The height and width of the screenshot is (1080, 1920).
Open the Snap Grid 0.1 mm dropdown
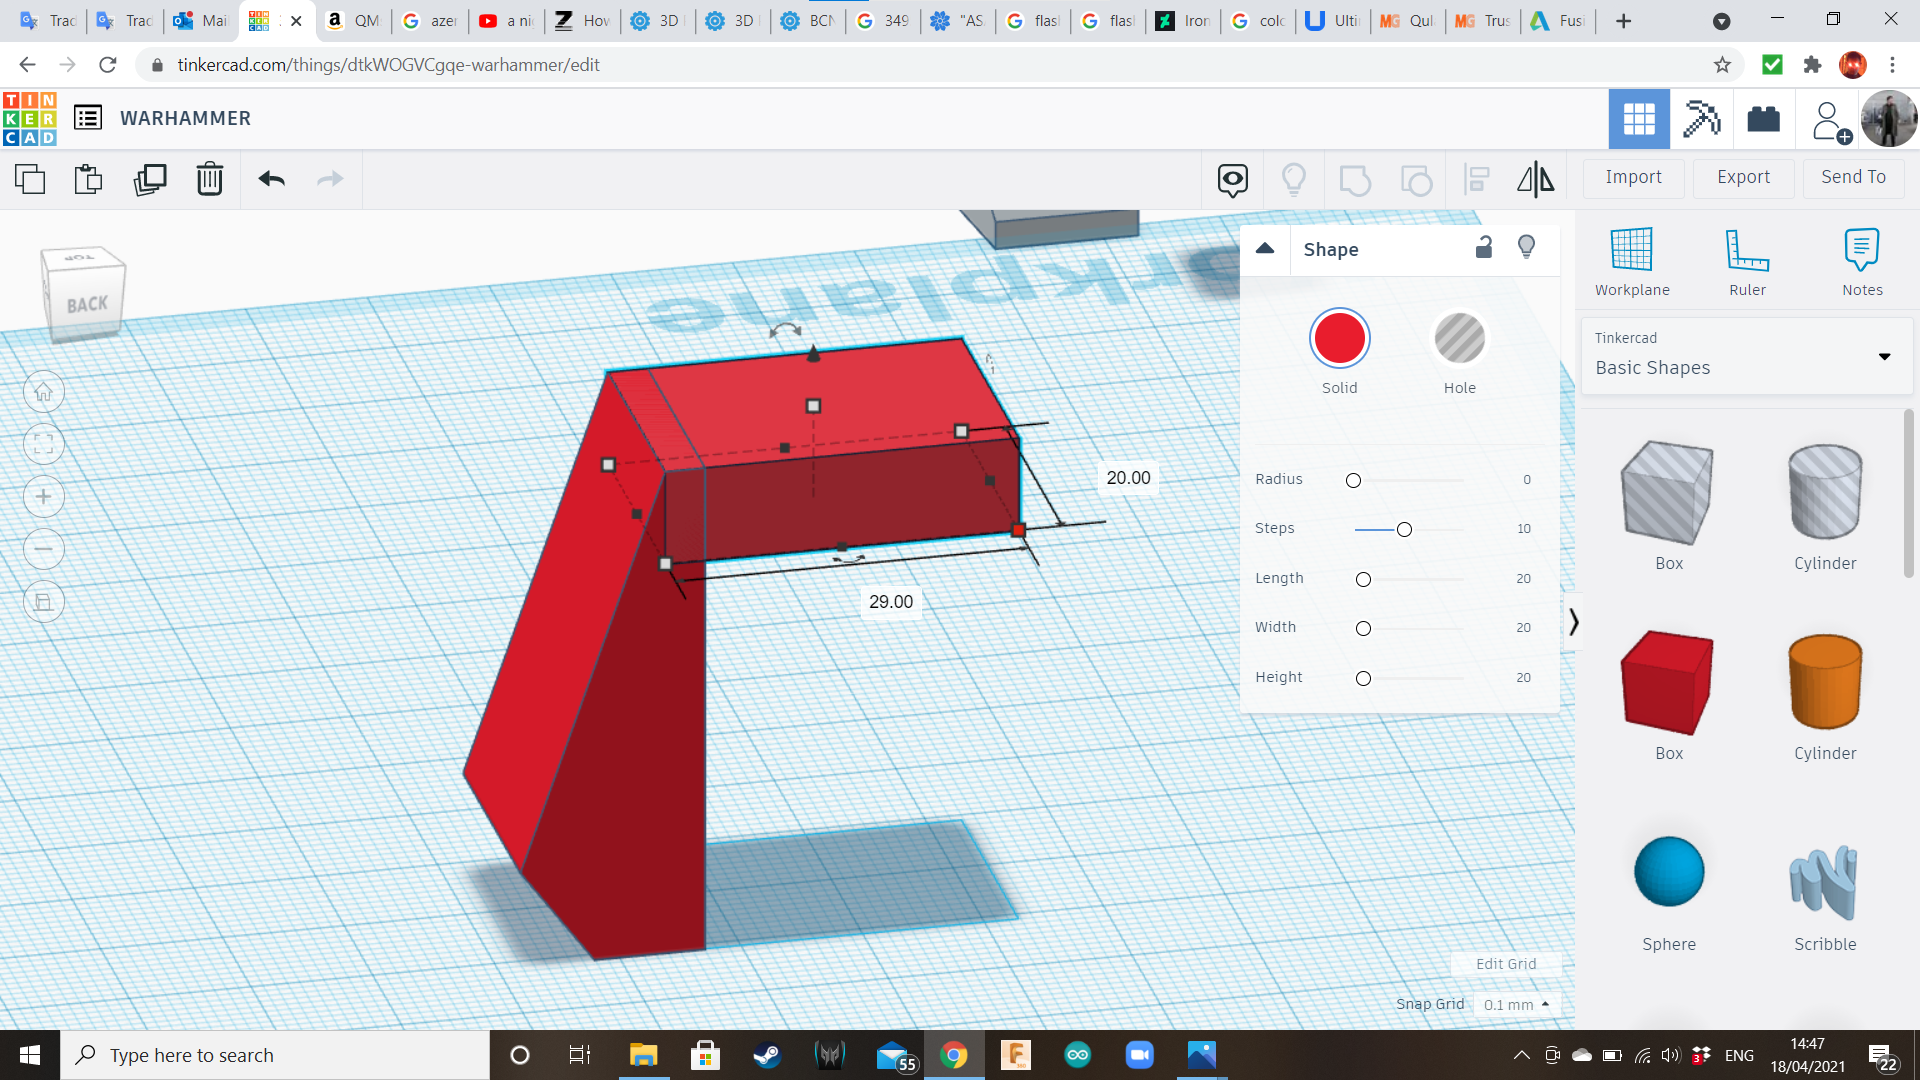1516,1004
